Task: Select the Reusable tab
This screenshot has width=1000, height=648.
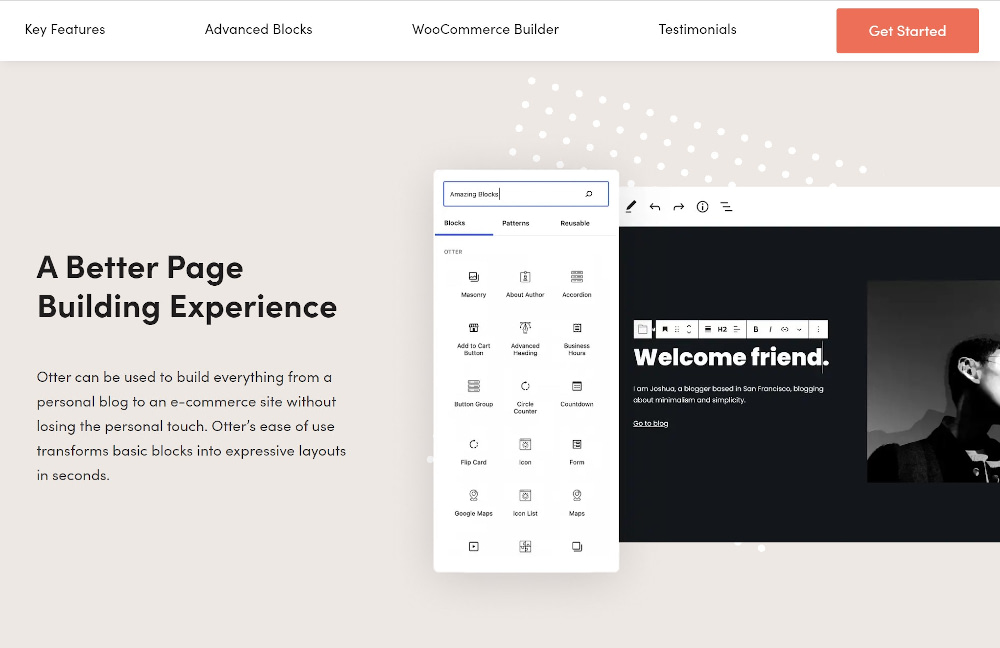Action: 575,223
